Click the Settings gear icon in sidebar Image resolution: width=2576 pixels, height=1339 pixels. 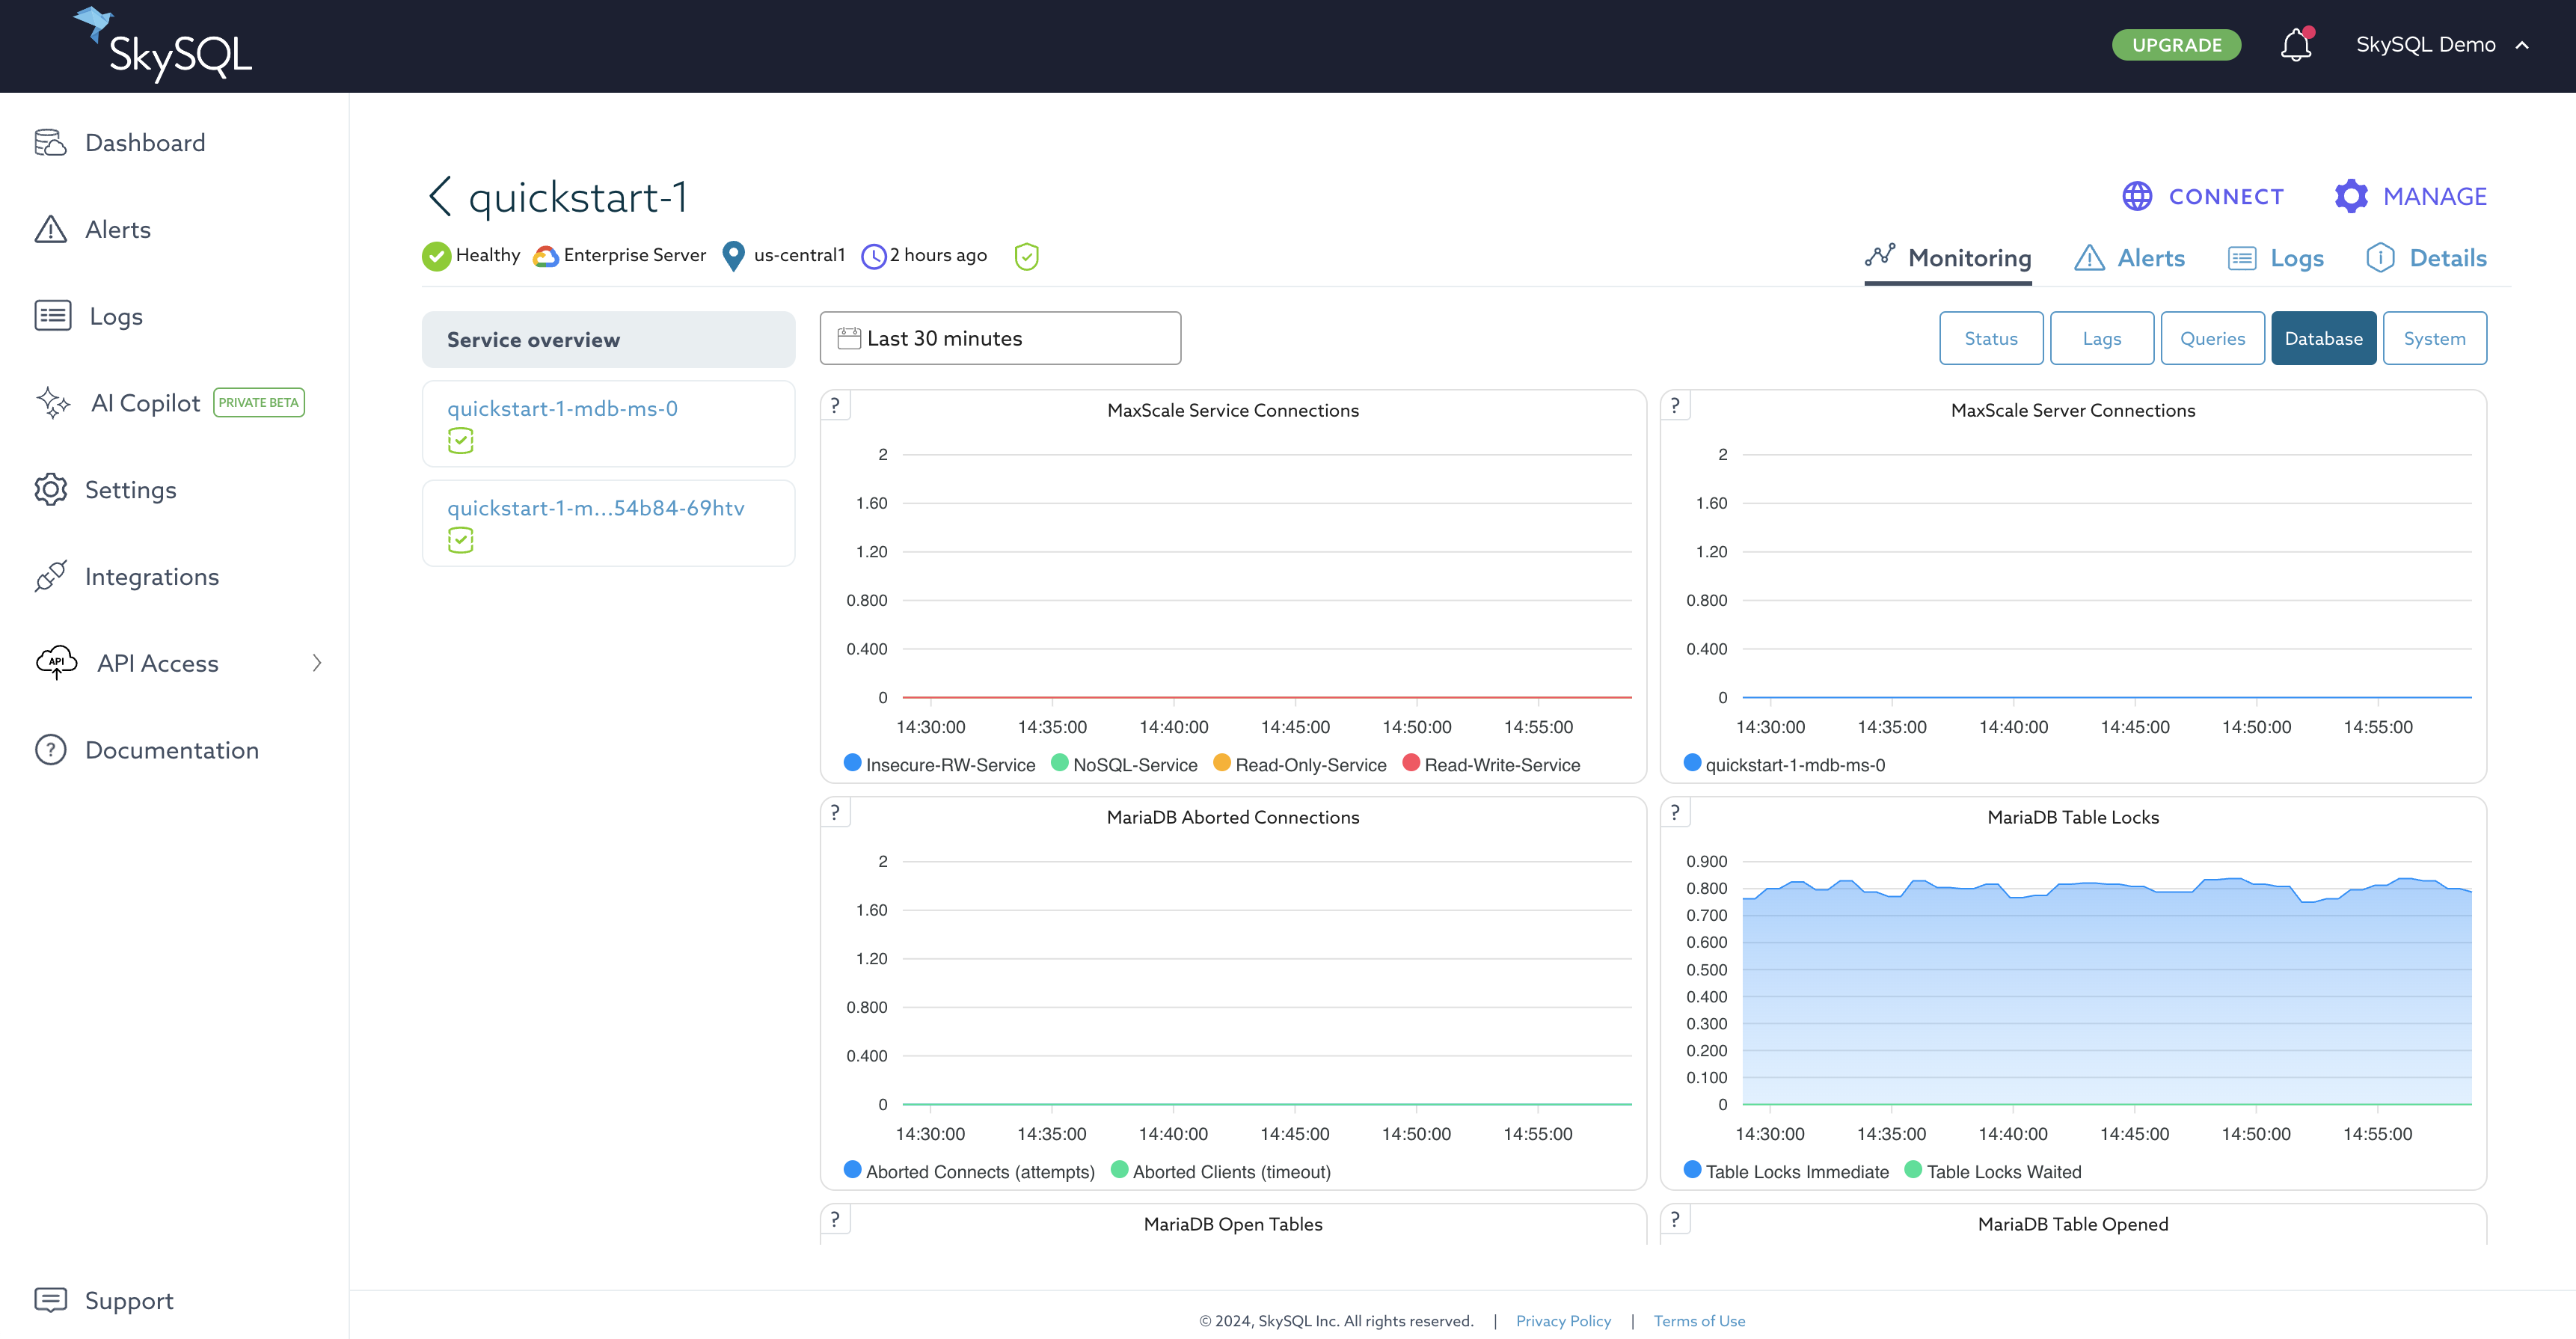(50, 490)
